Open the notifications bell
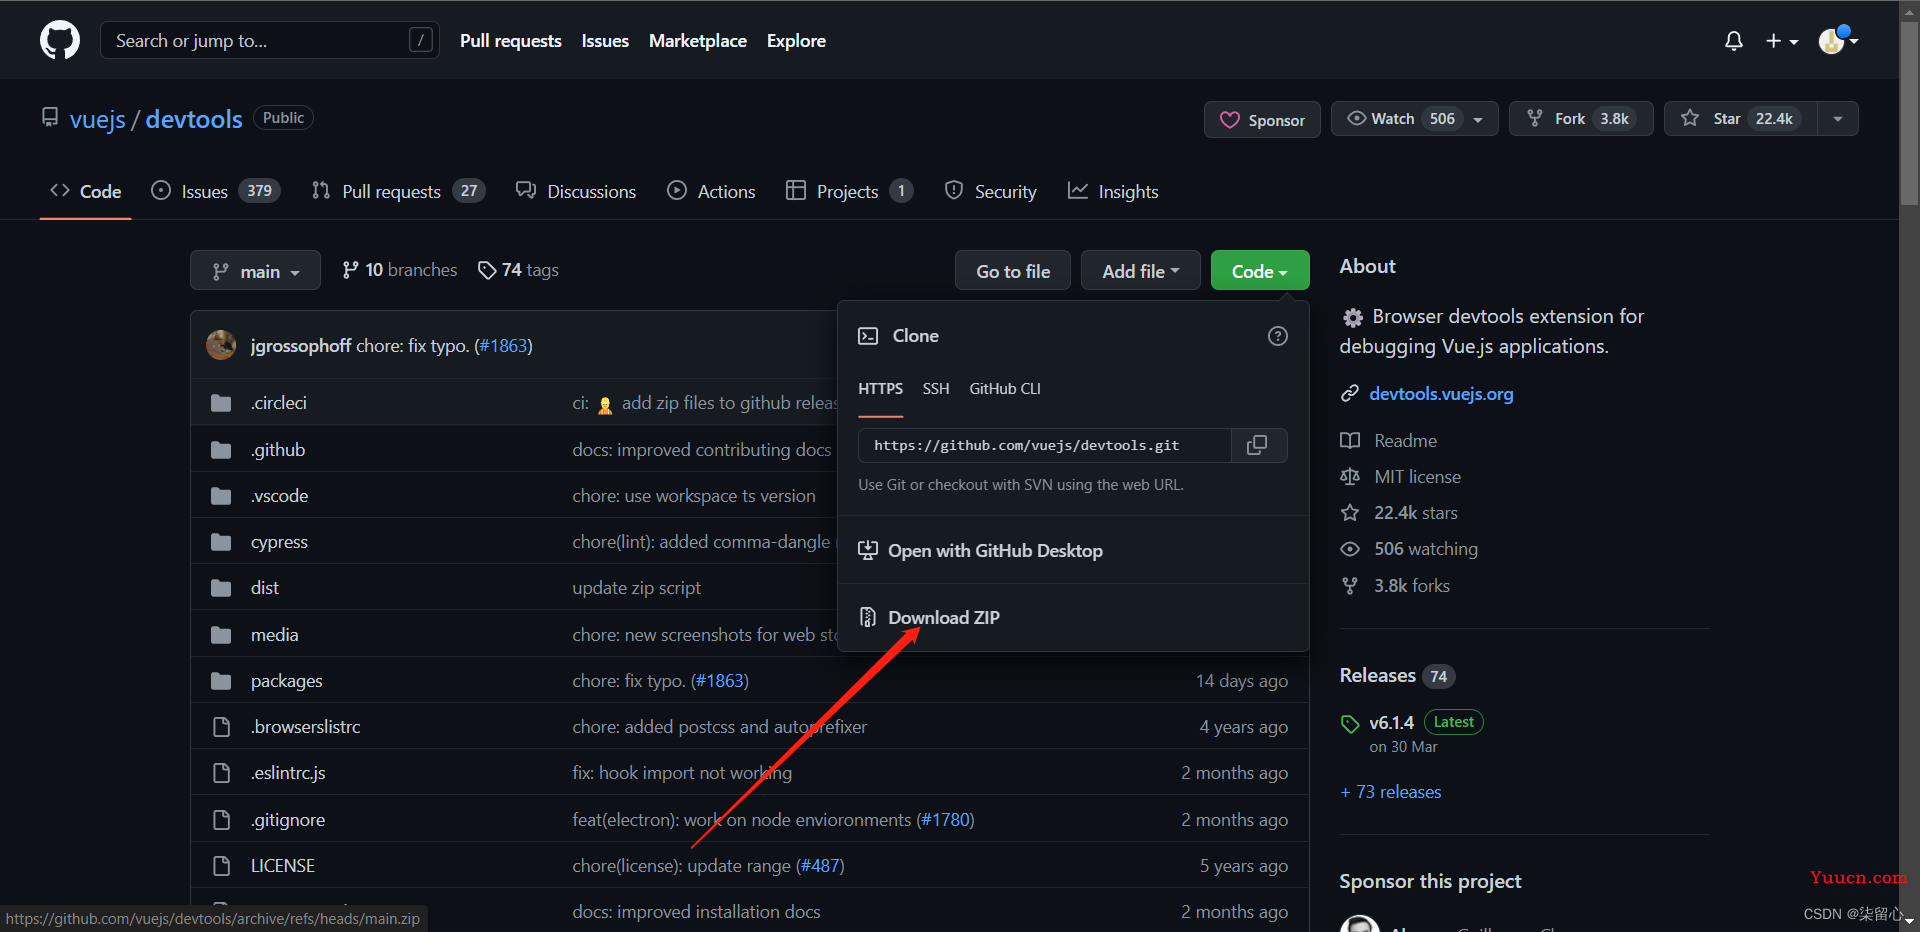The height and width of the screenshot is (932, 1920). (1734, 41)
